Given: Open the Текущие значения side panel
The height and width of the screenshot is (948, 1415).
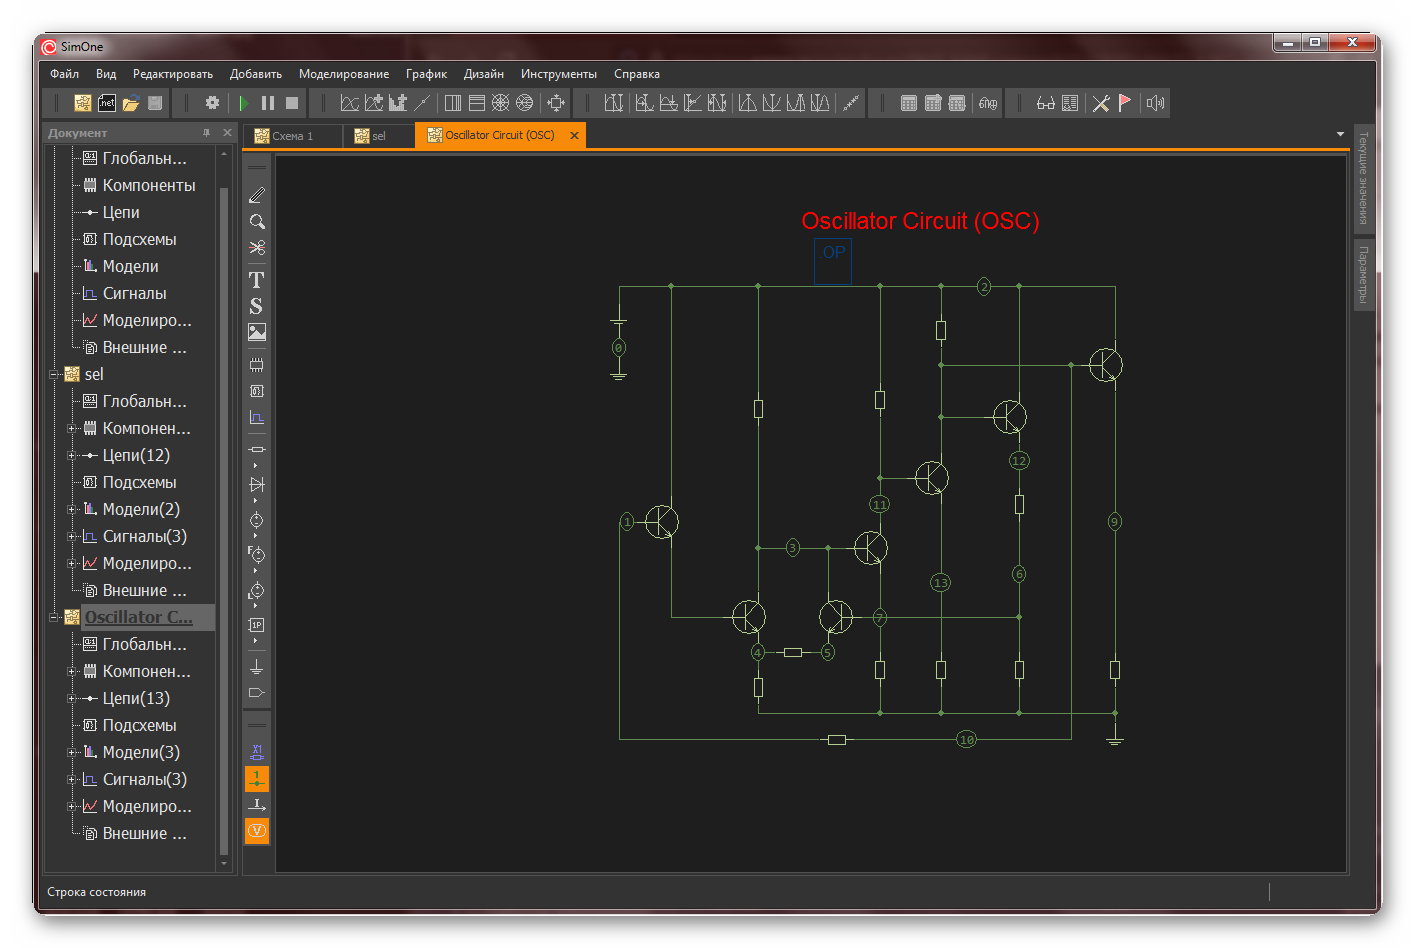Looking at the screenshot, I should tap(1363, 178).
